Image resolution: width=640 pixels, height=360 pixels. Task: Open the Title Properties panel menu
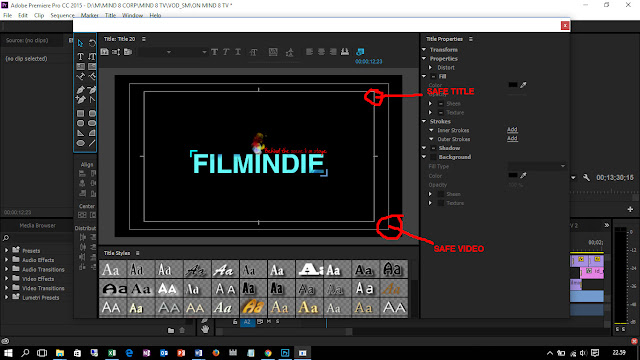[x=471, y=39]
